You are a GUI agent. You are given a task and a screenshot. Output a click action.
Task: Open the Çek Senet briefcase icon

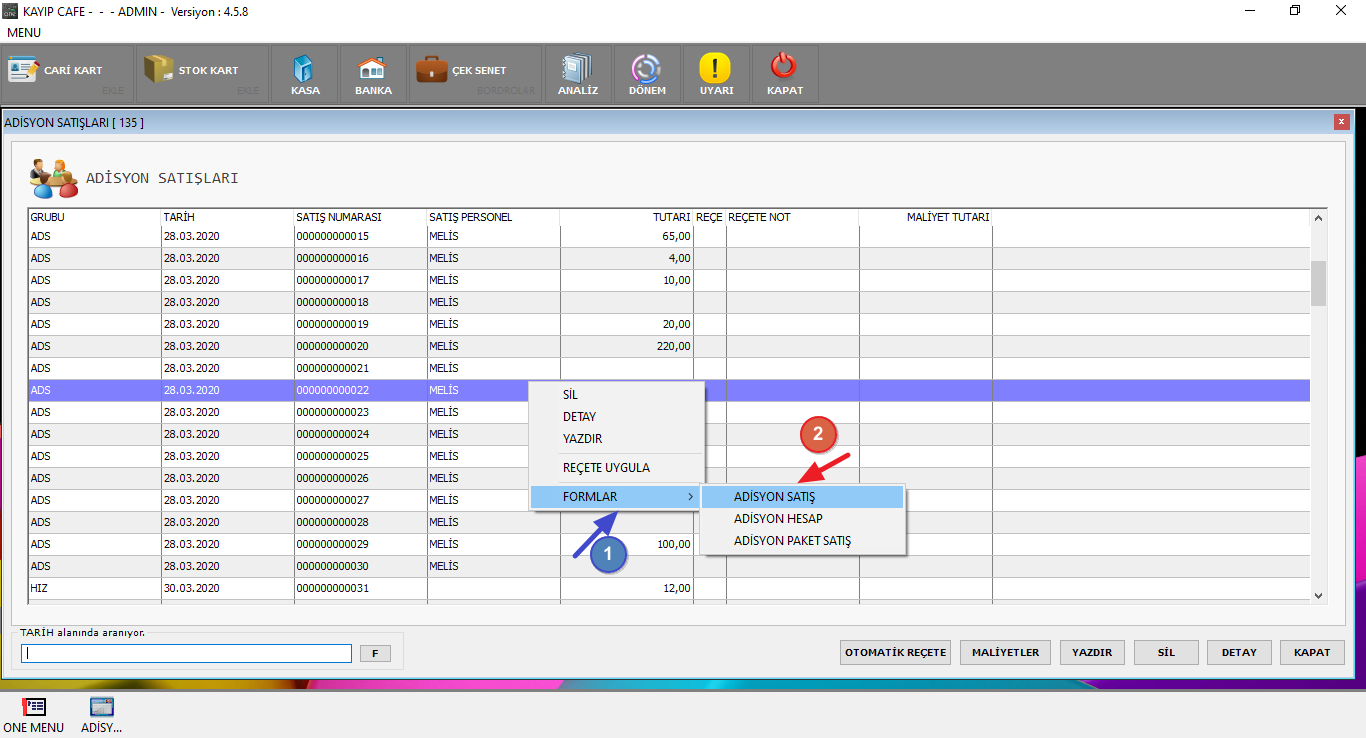coord(431,69)
